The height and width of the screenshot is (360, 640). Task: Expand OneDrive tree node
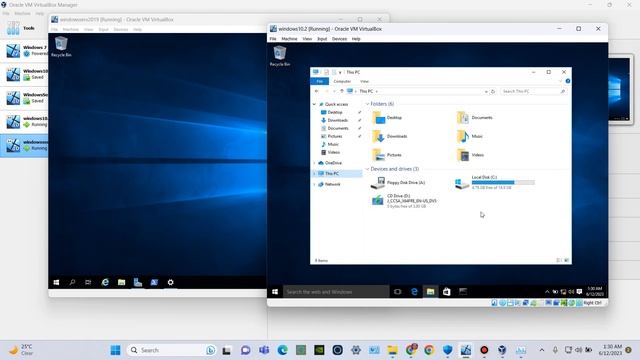(314, 163)
